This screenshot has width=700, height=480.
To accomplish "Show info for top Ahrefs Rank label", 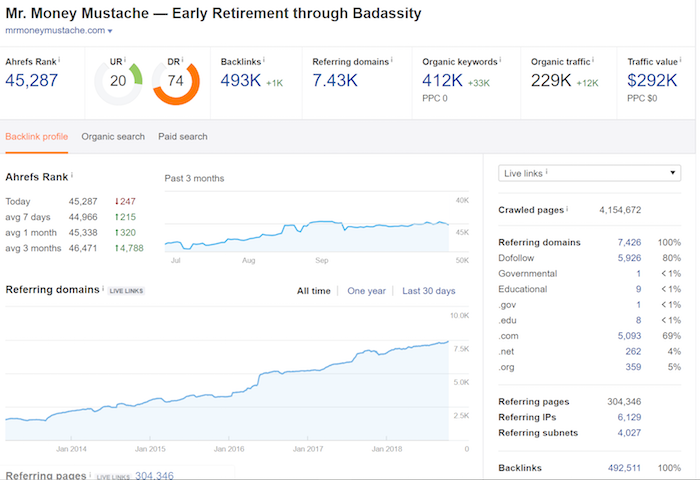I will pyautogui.click(x=59, y=59).
